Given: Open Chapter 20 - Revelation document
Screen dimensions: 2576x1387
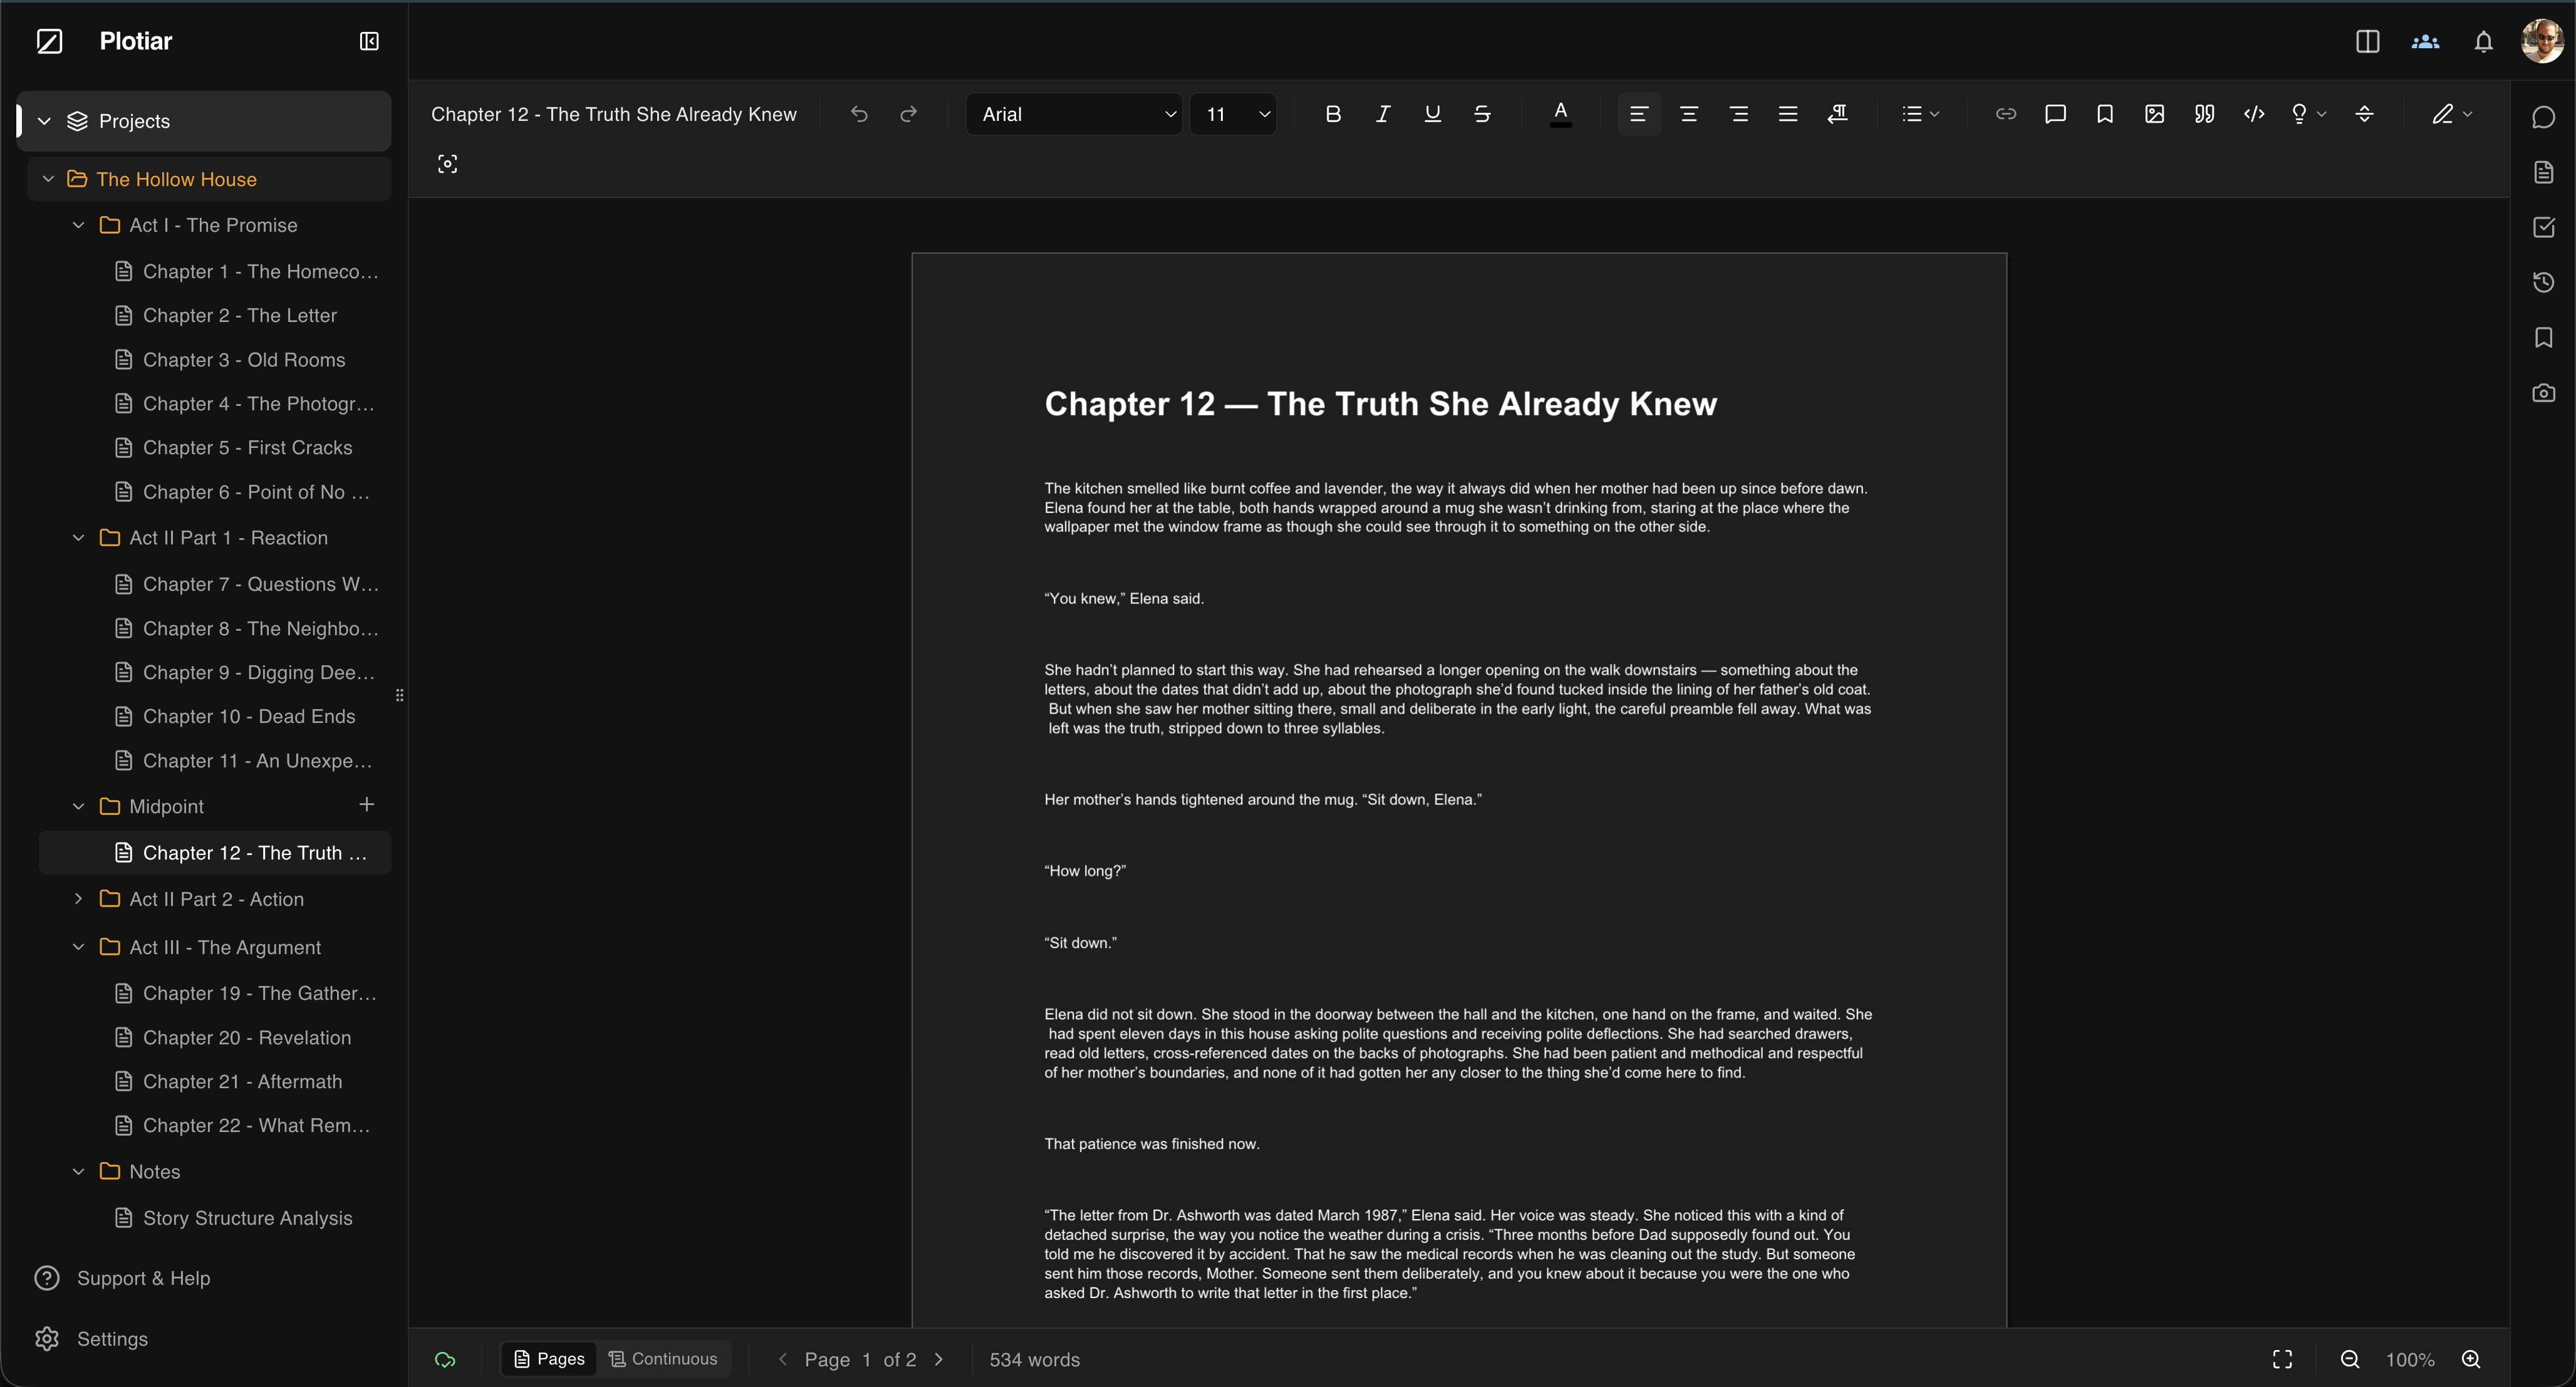Looking at the screenshot, I should [x=246, y=1037].
